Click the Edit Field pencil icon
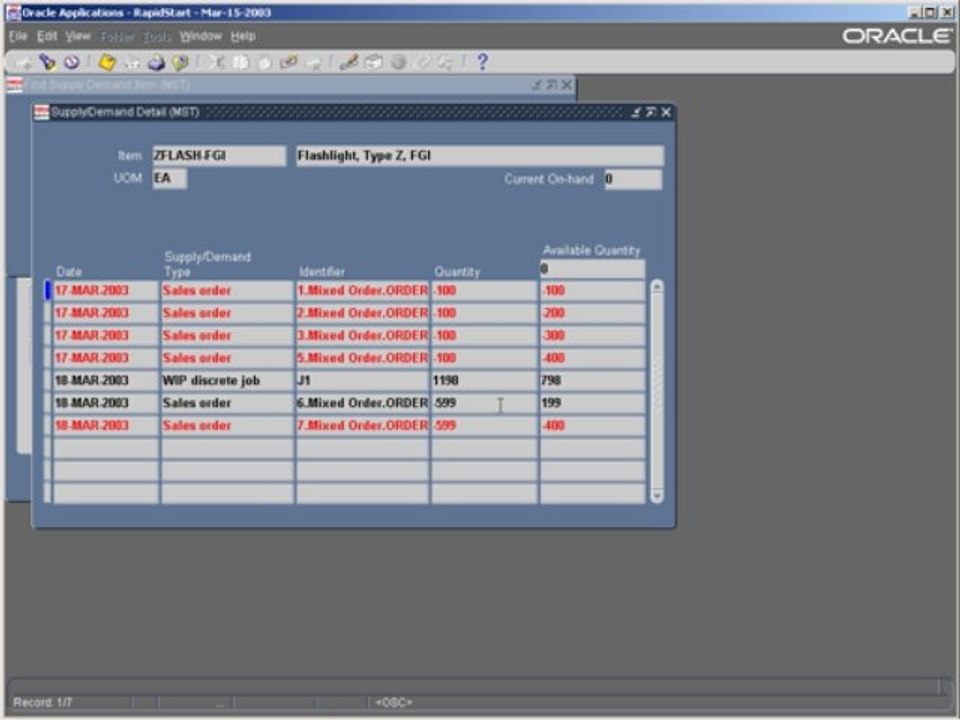The image size is (960, 720). [349, 62]
